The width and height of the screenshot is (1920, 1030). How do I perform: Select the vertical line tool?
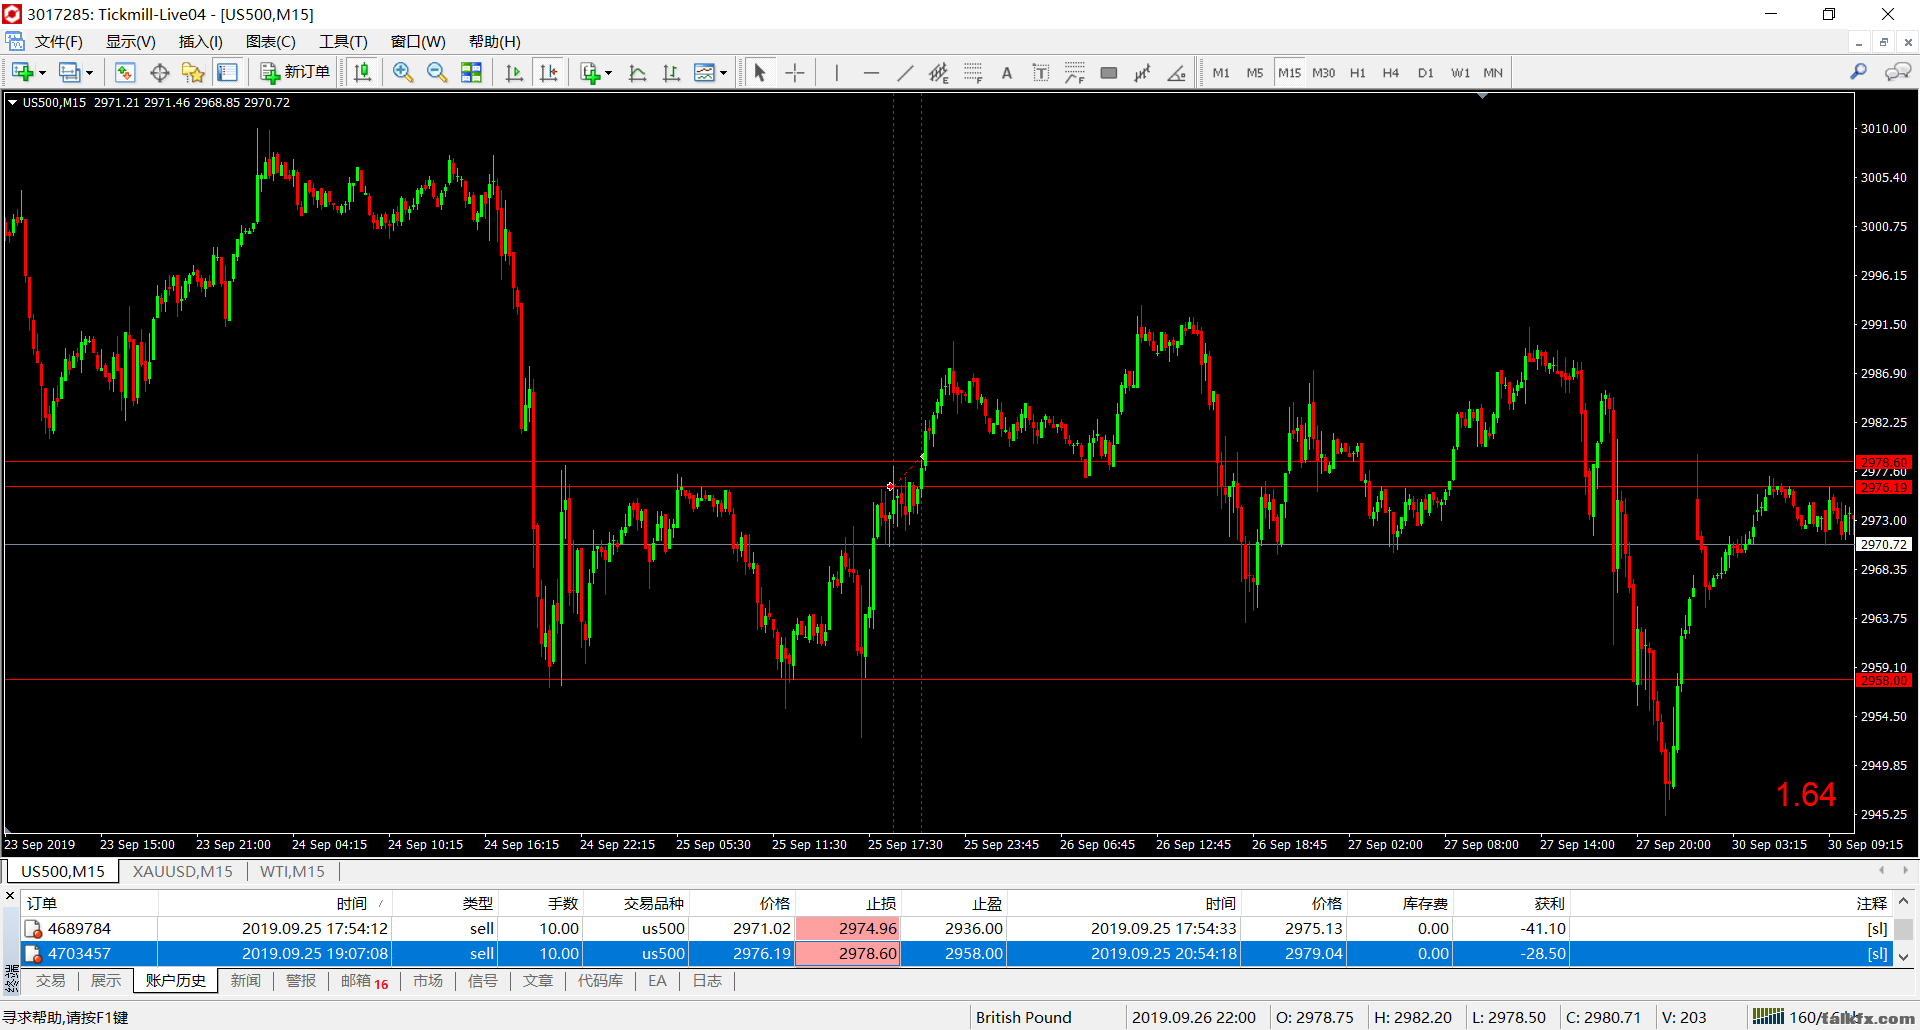[836, 72]
